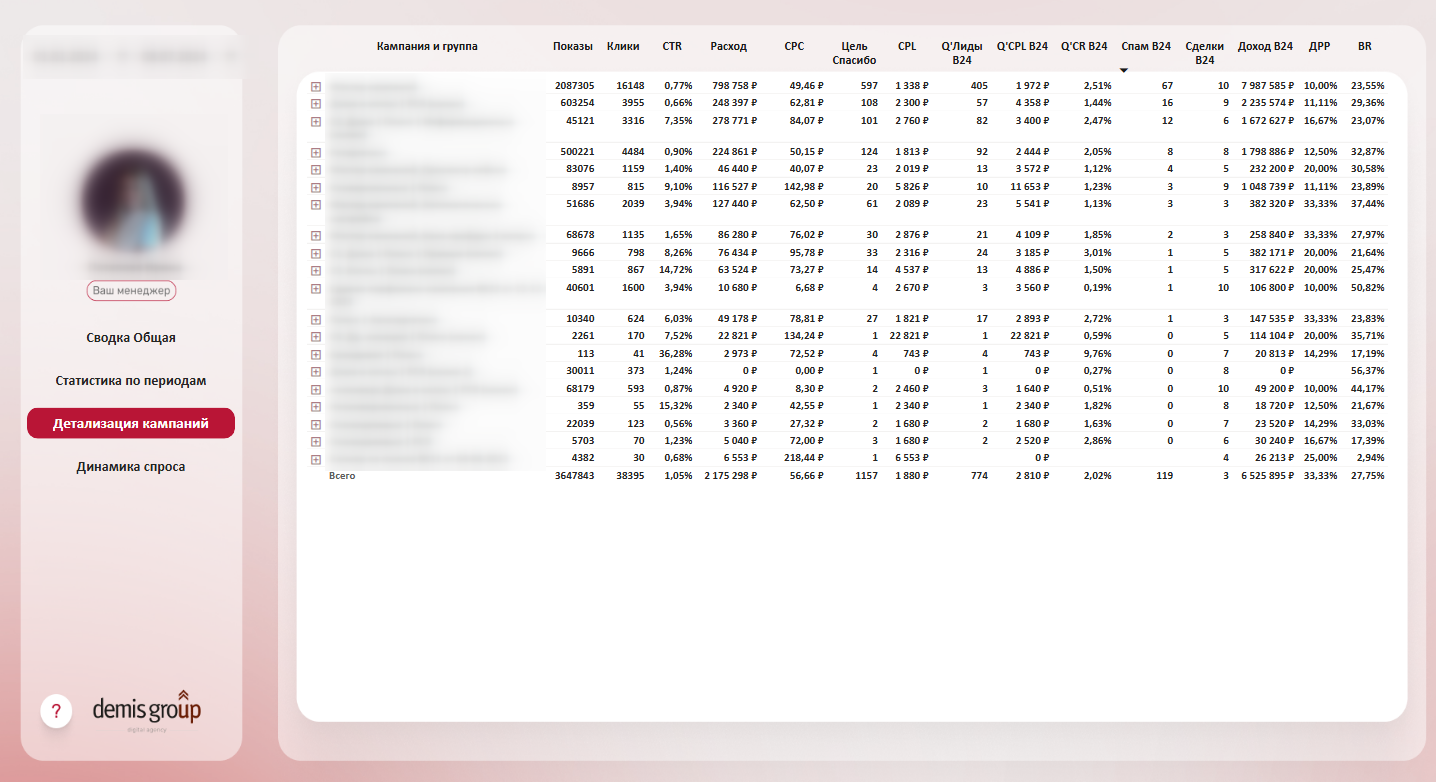
Task: Open Динамика спроса section
Action: coord(131,467)
